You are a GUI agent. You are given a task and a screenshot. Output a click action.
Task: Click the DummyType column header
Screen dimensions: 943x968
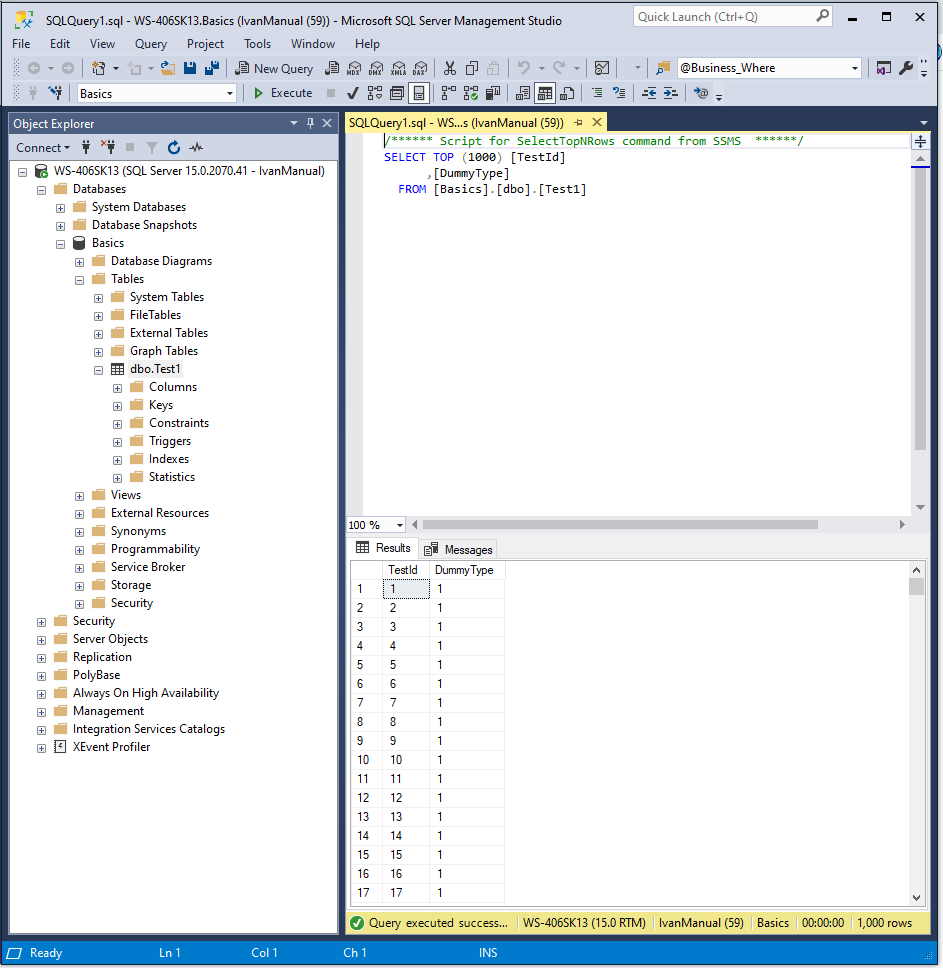(467, 570)
